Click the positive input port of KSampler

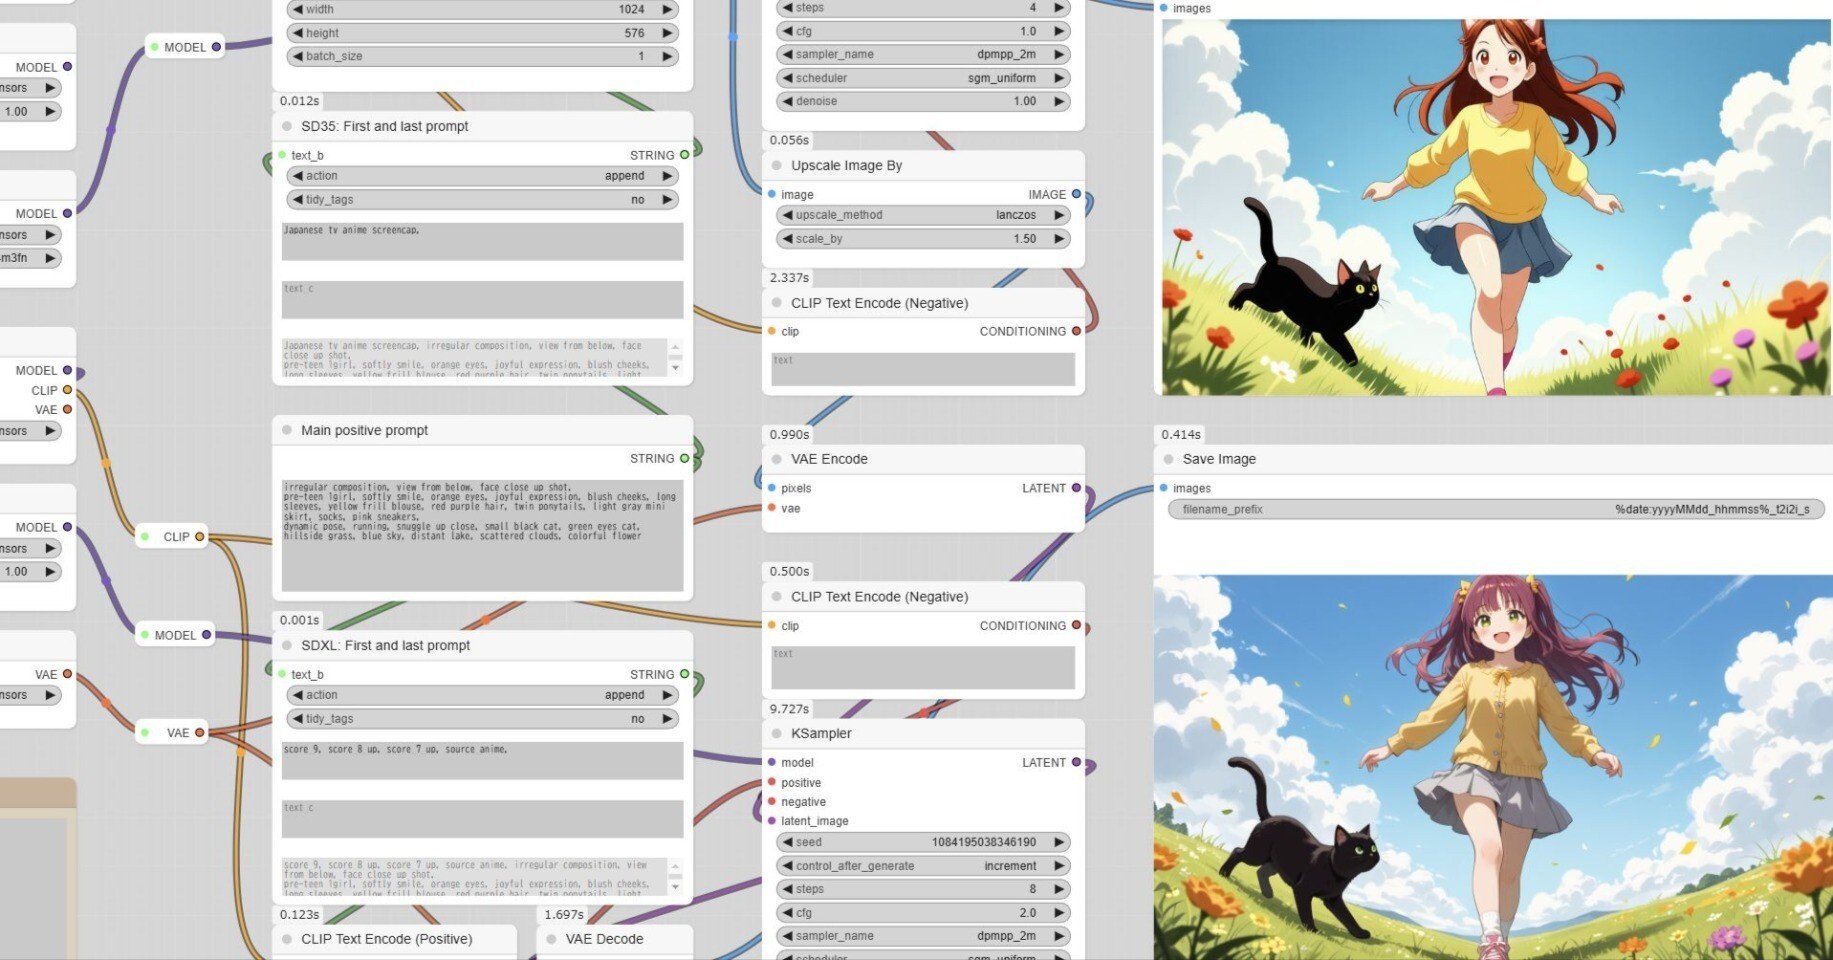(x=771, y=783)
